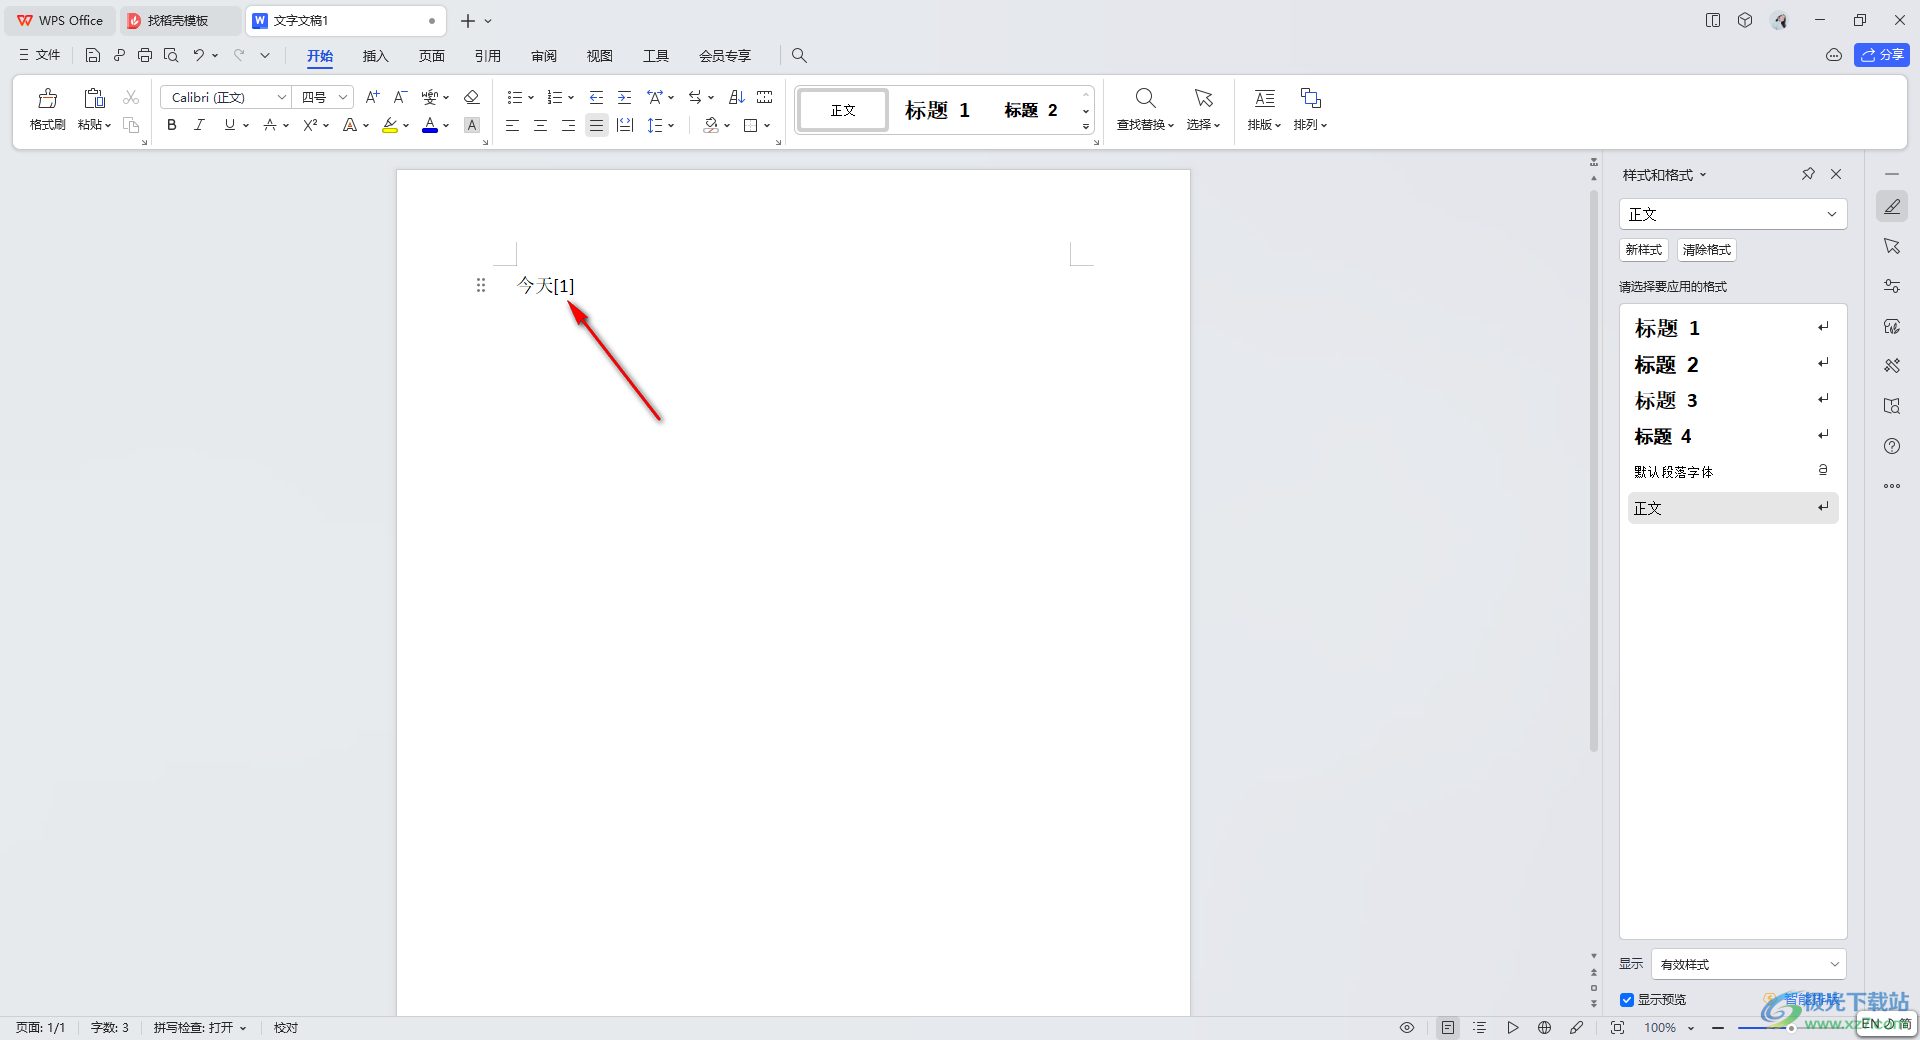This screenshot has width=1920, height=1040.
Task: Expand the 正文 style dropdown in pane
Action: tap(1832, 214)
